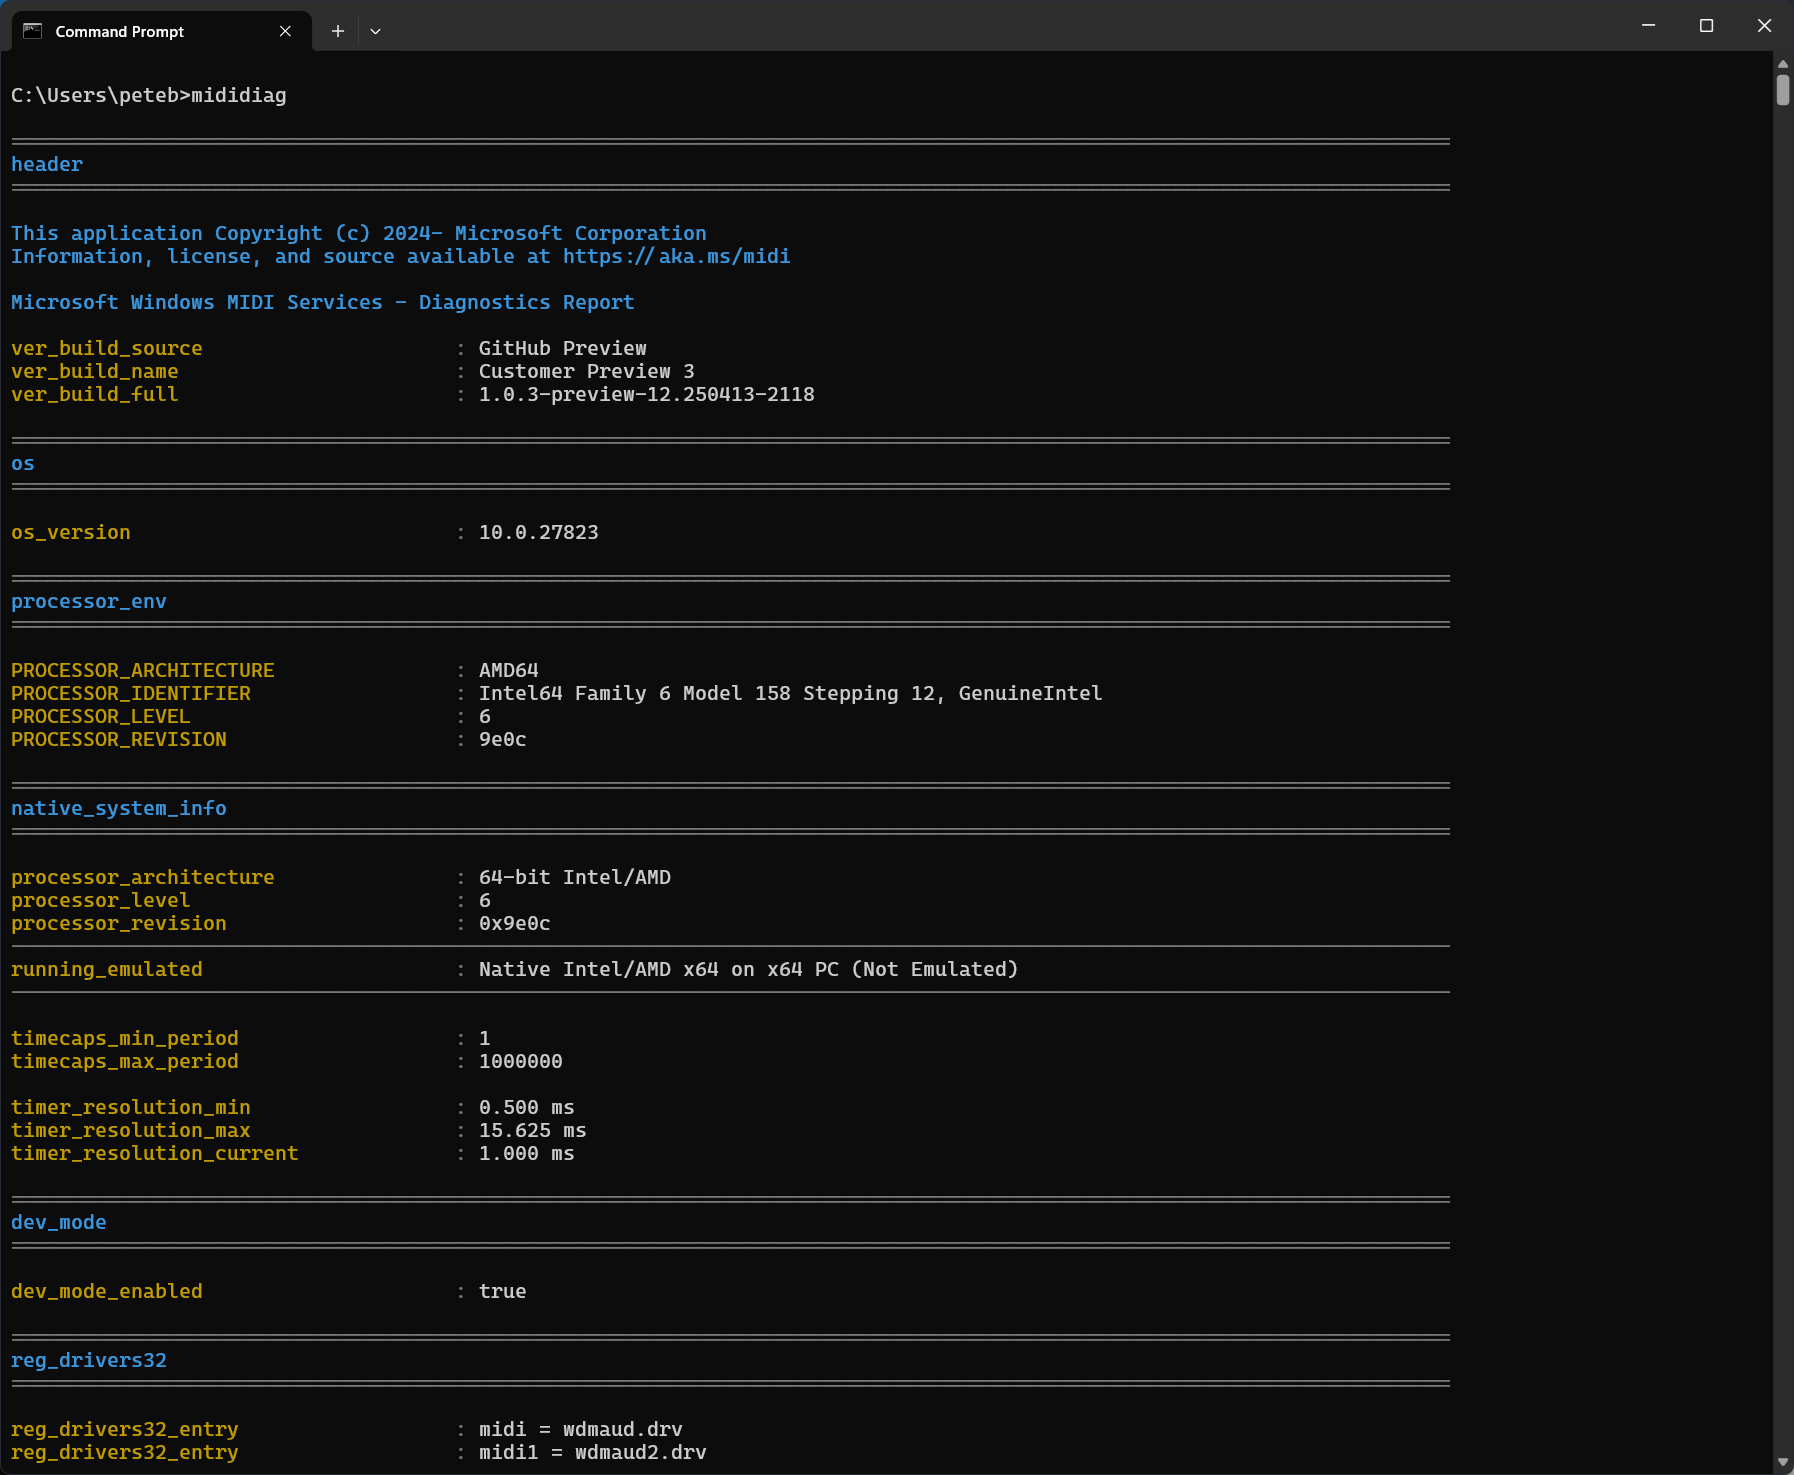
Task: Click the dev_mode_enabled true value
Action: (x=502, y=1292)
